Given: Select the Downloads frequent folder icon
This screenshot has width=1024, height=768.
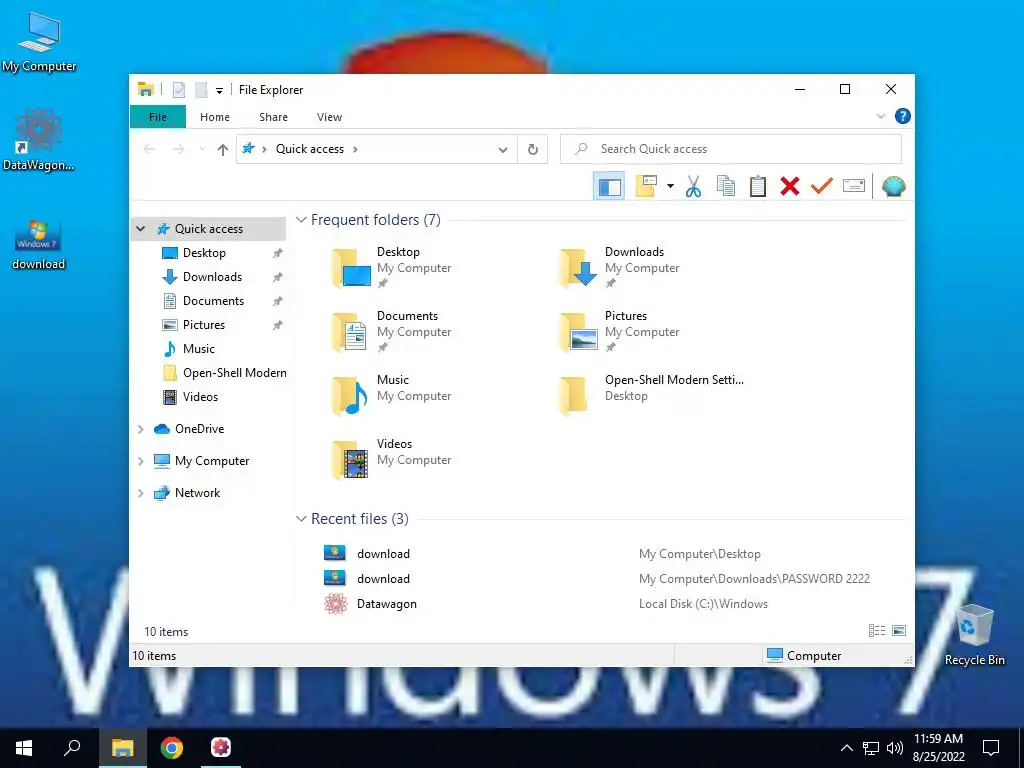Looking at the screenshot, I should point(579,268).
